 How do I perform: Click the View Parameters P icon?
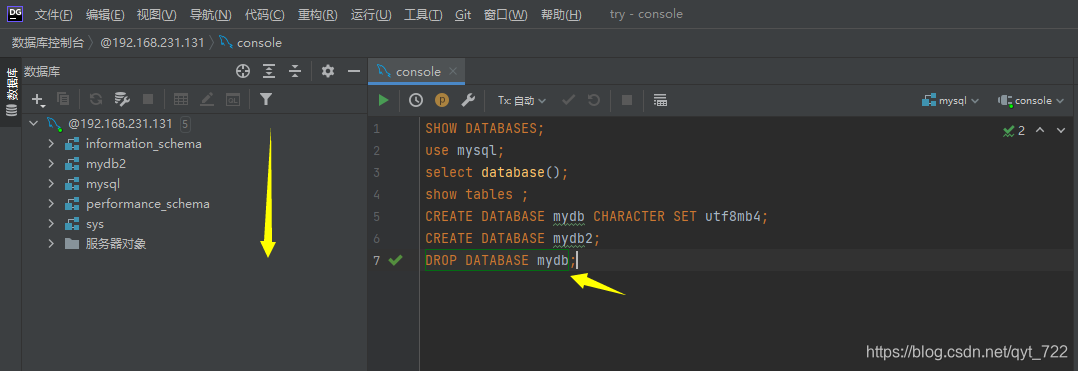point(442,100)
